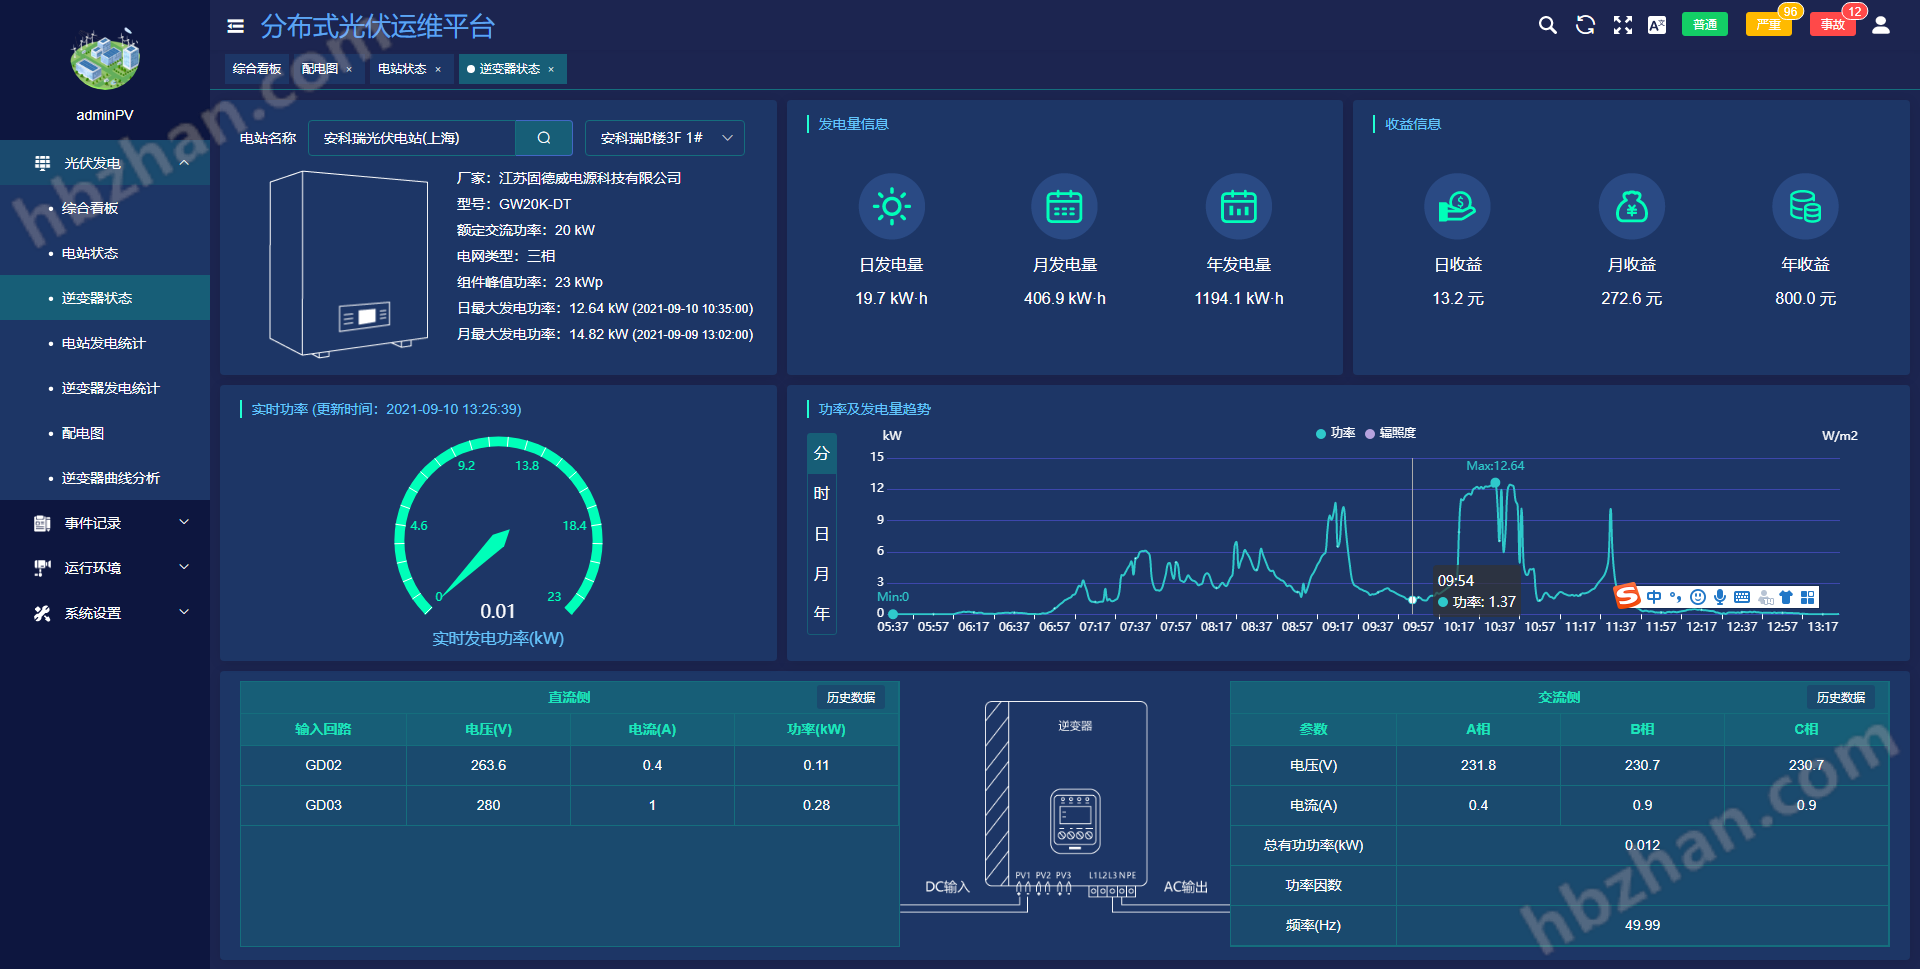Click 历史数据 button on 直流侧 table
Screen dimensions: 1920x969
850,697
